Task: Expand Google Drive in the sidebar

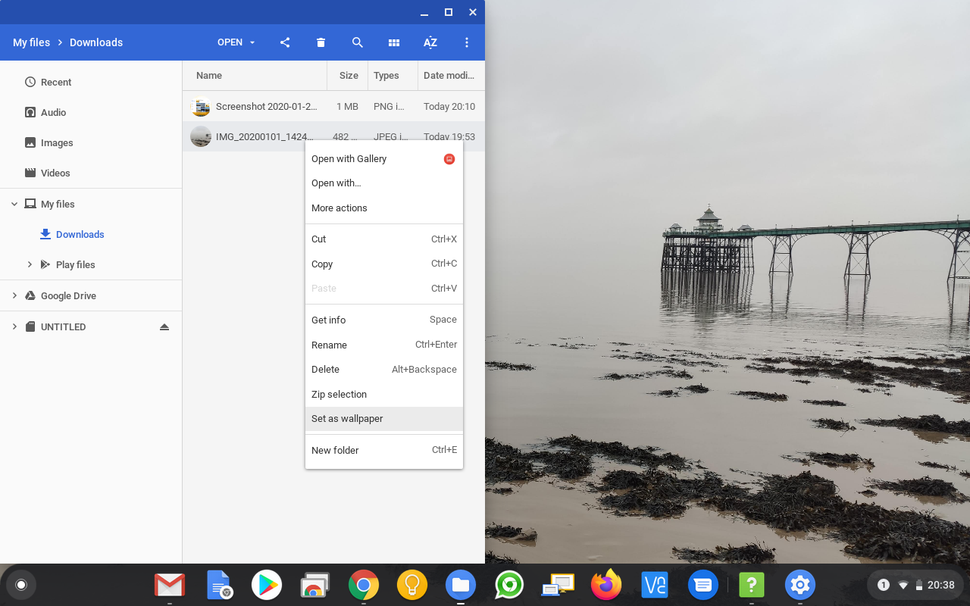Action: [x=13, y=295]
